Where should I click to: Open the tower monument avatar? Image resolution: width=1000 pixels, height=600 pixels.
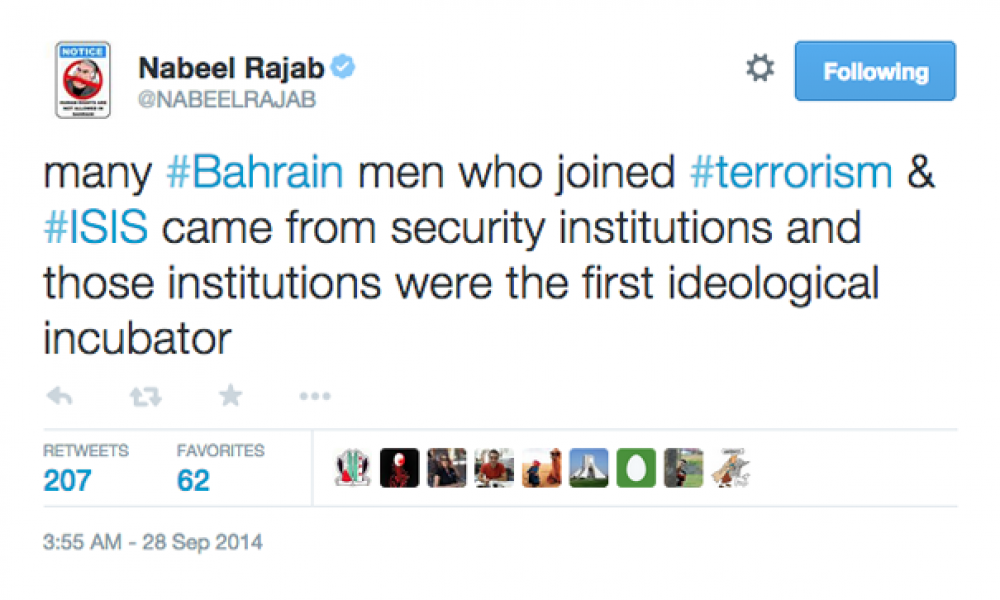pyautogui.click(x=589, y=468)
